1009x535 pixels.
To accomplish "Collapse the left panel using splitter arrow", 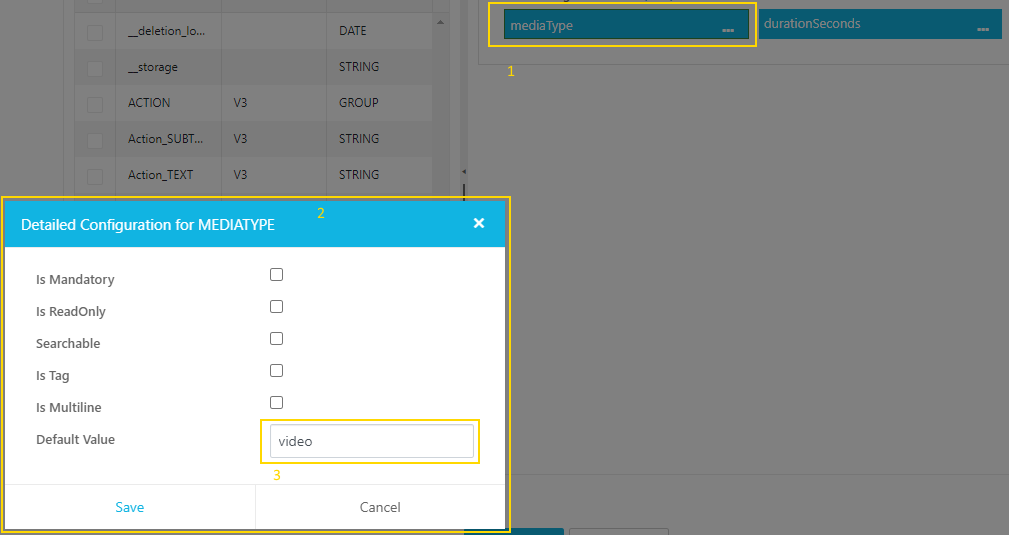I will tap(463, 173).
